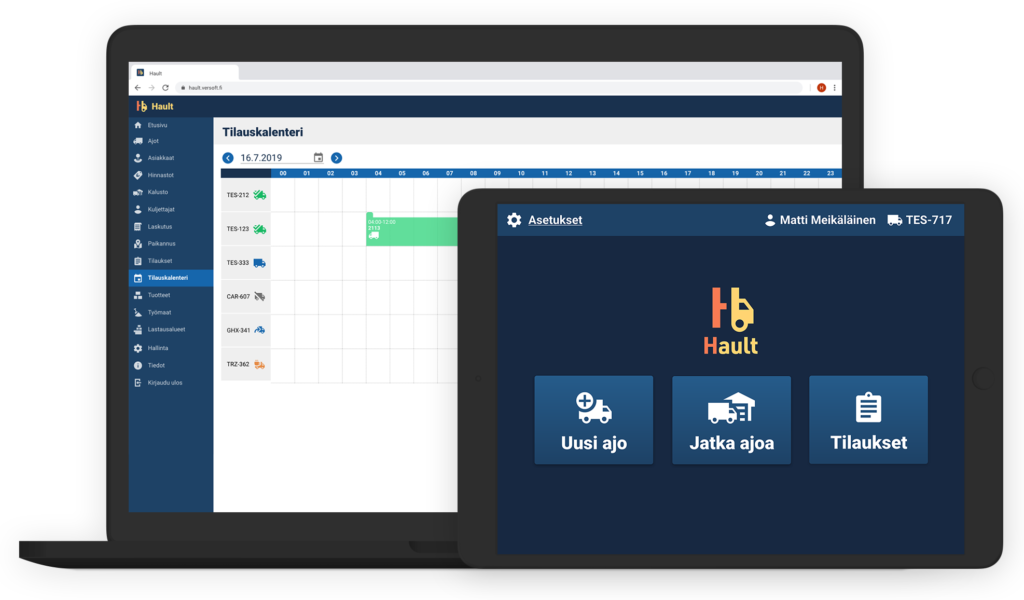Click the browser back arrow

pyautogui.click(x=137, y=87)
